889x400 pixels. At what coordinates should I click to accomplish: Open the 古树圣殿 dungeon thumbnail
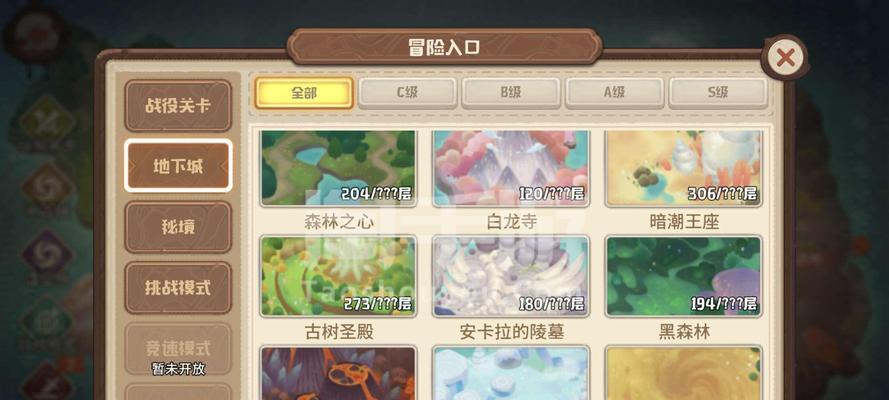[338, 276]
